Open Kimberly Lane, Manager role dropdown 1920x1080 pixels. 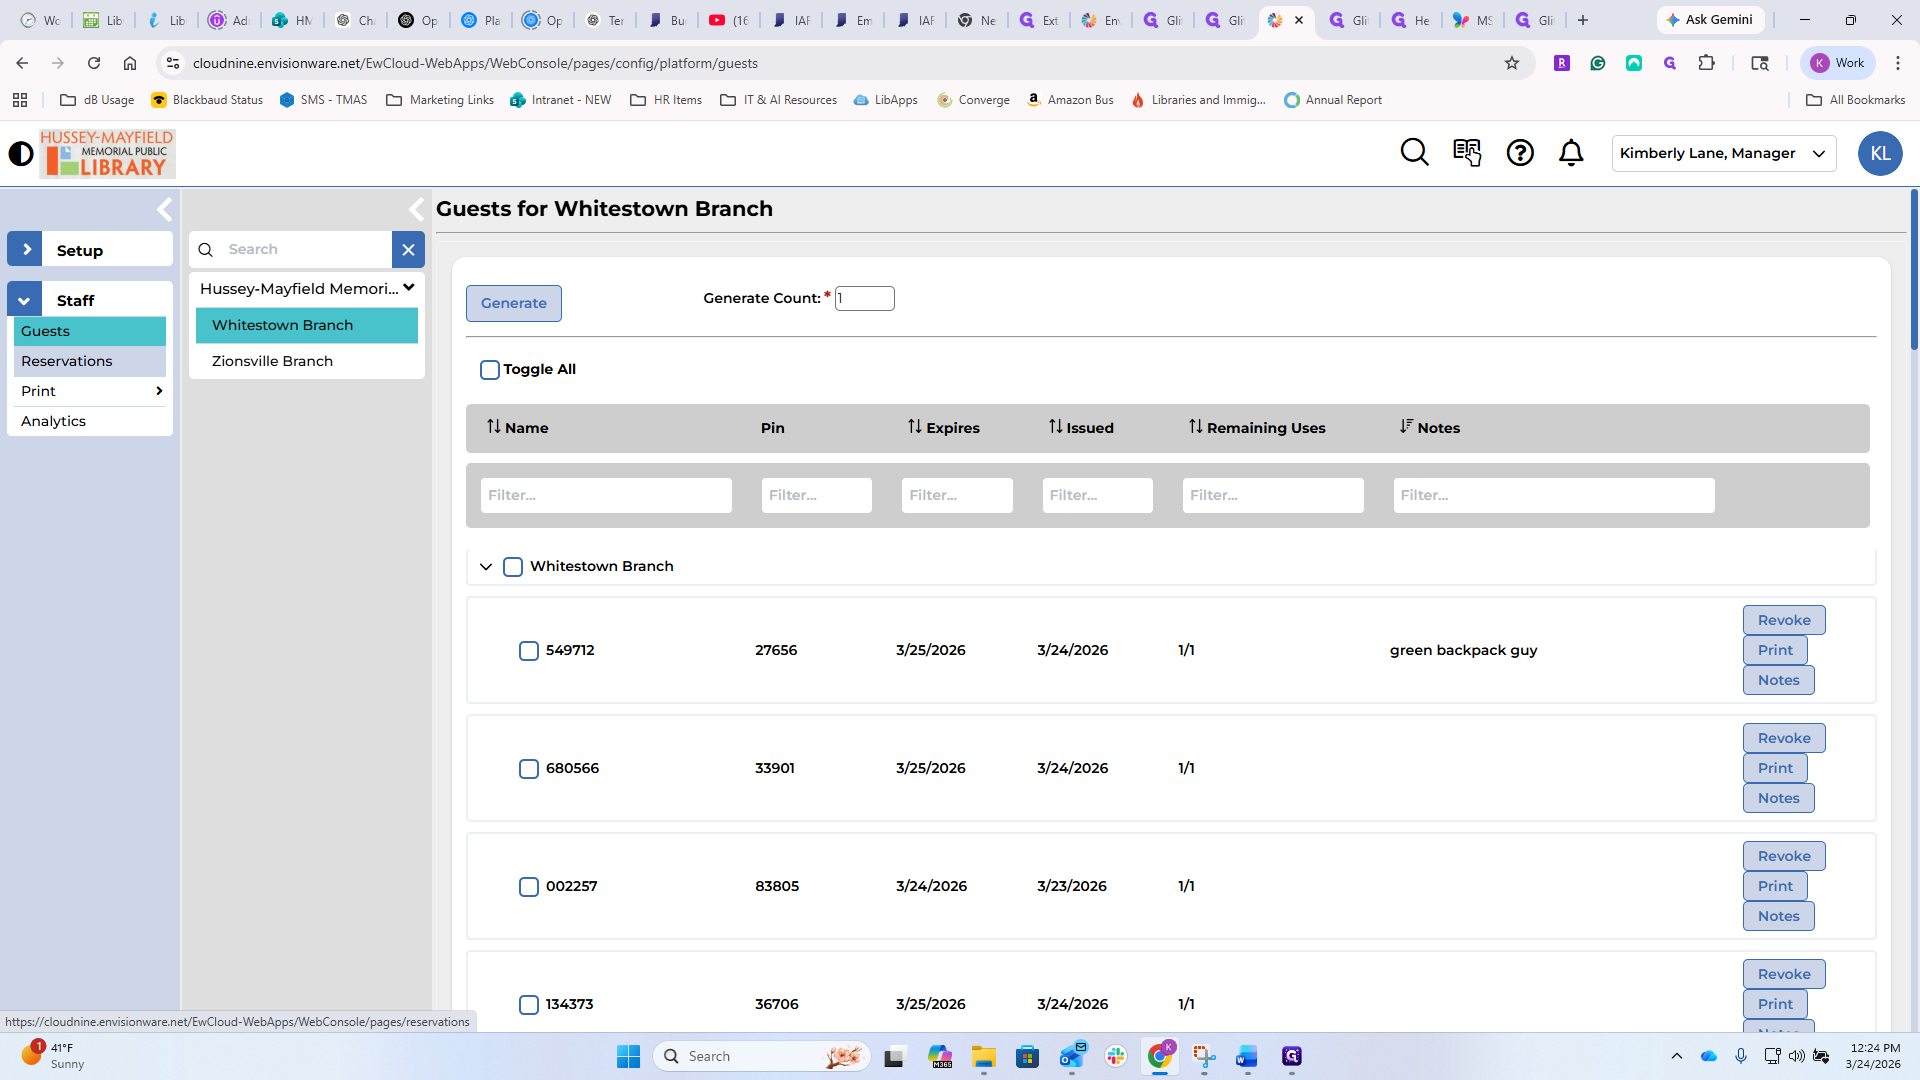click(1723, 154)
